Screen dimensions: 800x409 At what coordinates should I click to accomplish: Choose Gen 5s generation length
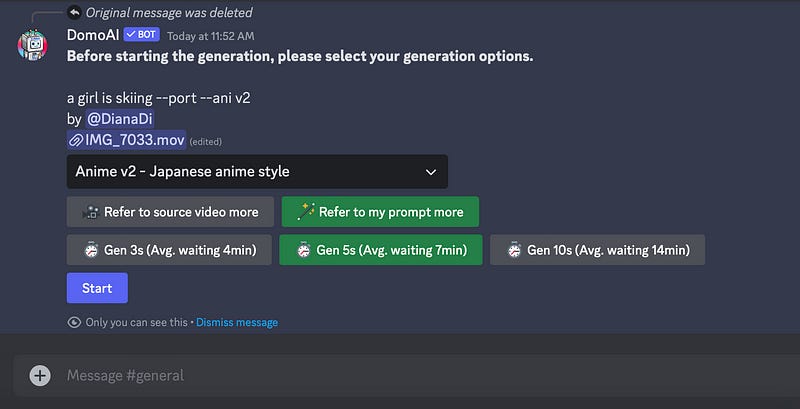click(x=381, y=250)
